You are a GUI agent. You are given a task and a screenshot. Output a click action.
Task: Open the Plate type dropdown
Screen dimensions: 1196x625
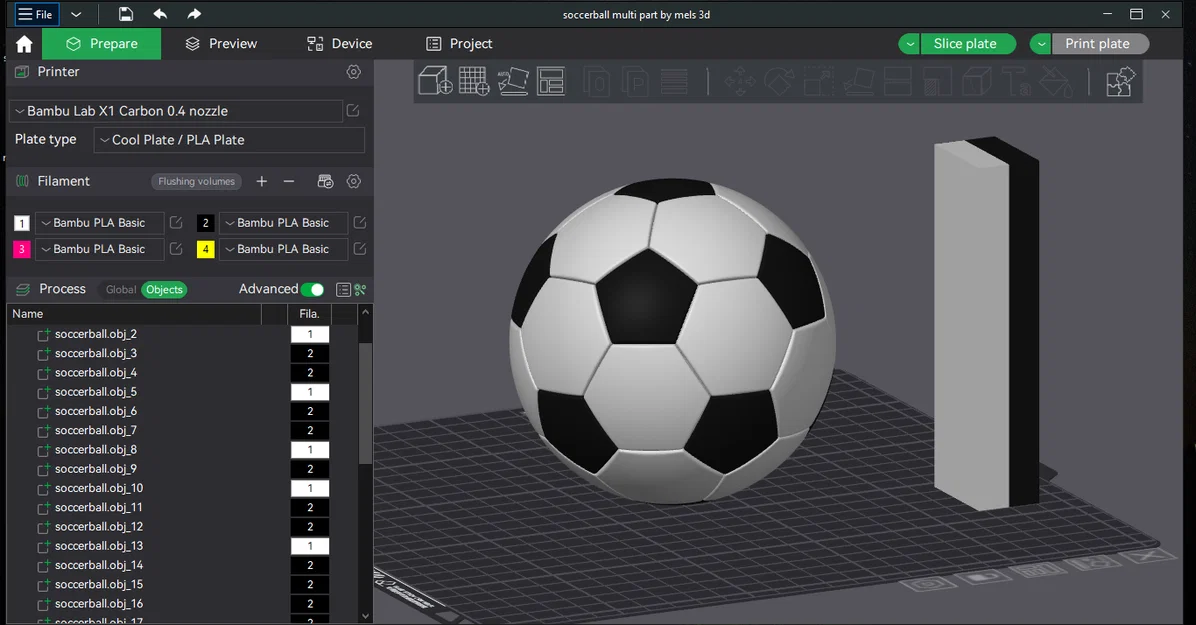[x=228, y=140]
